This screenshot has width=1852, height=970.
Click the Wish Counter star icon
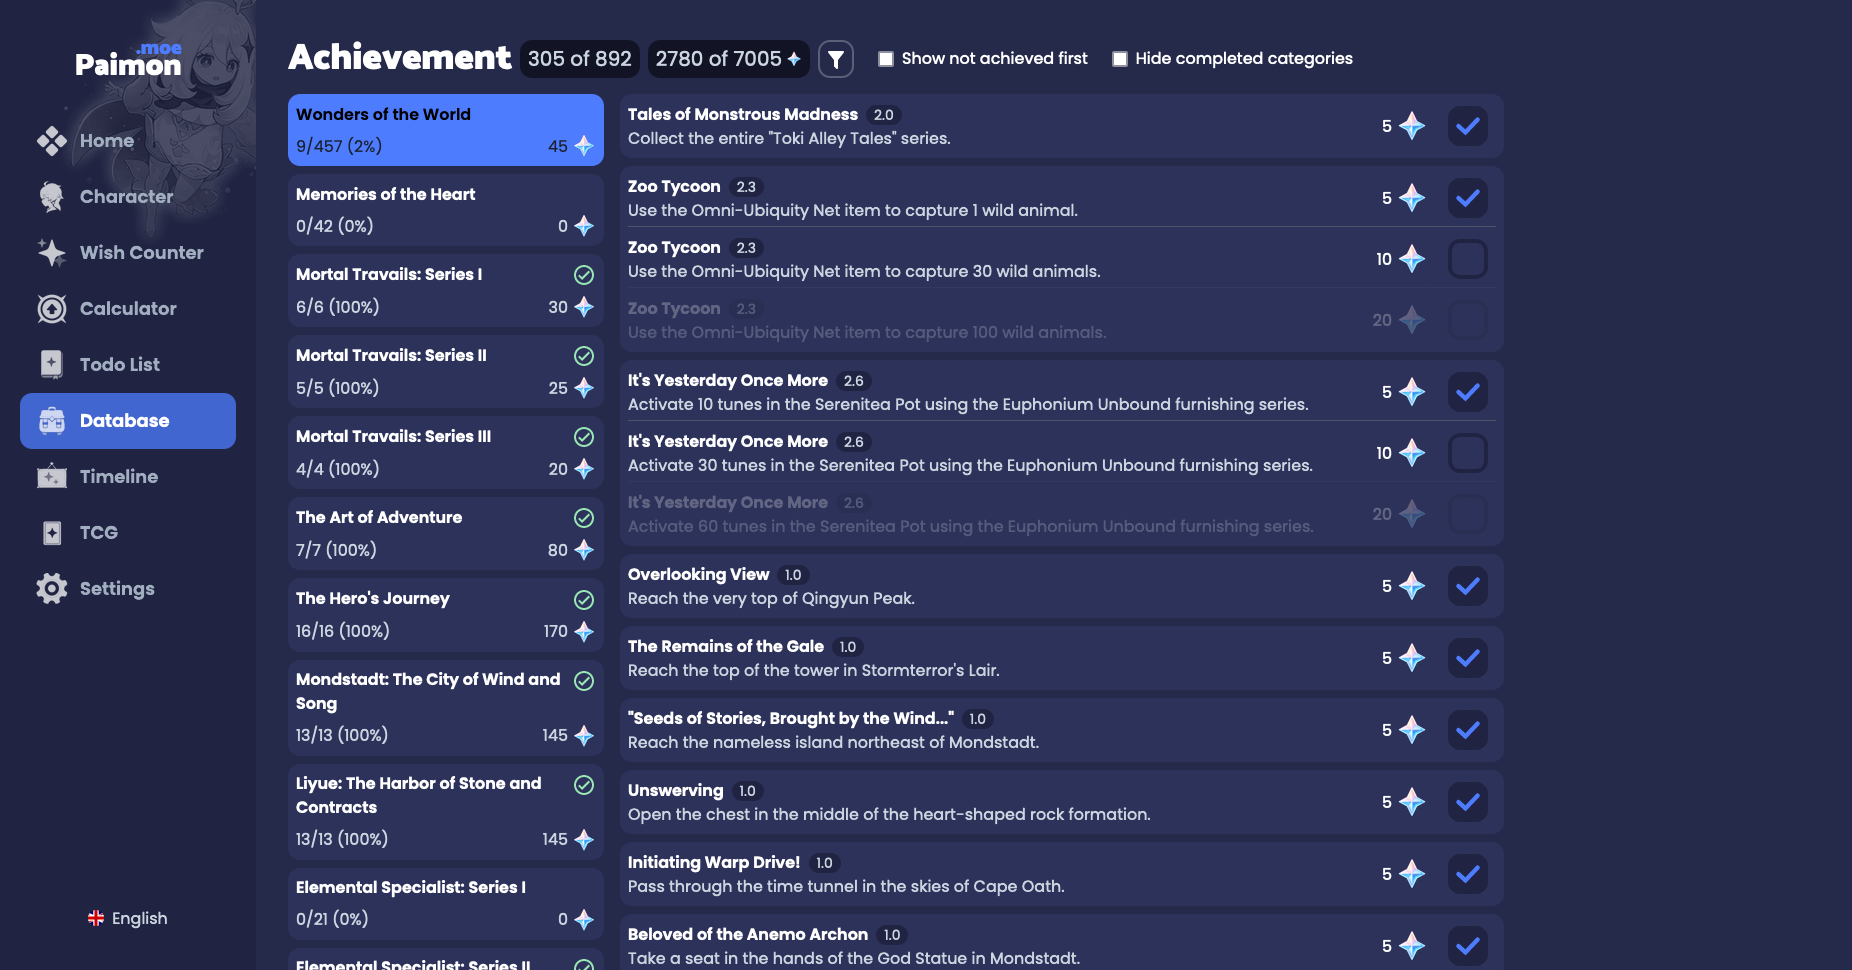click(x=51, y=253)
